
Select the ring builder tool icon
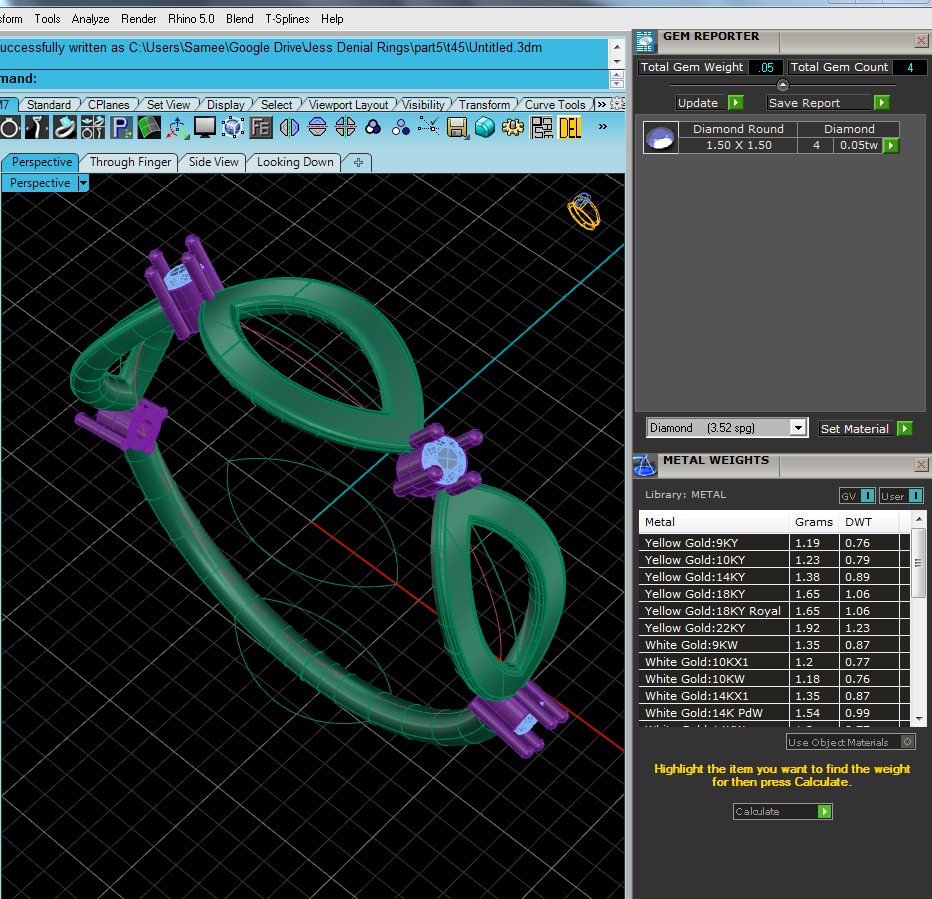pos(10,127)
